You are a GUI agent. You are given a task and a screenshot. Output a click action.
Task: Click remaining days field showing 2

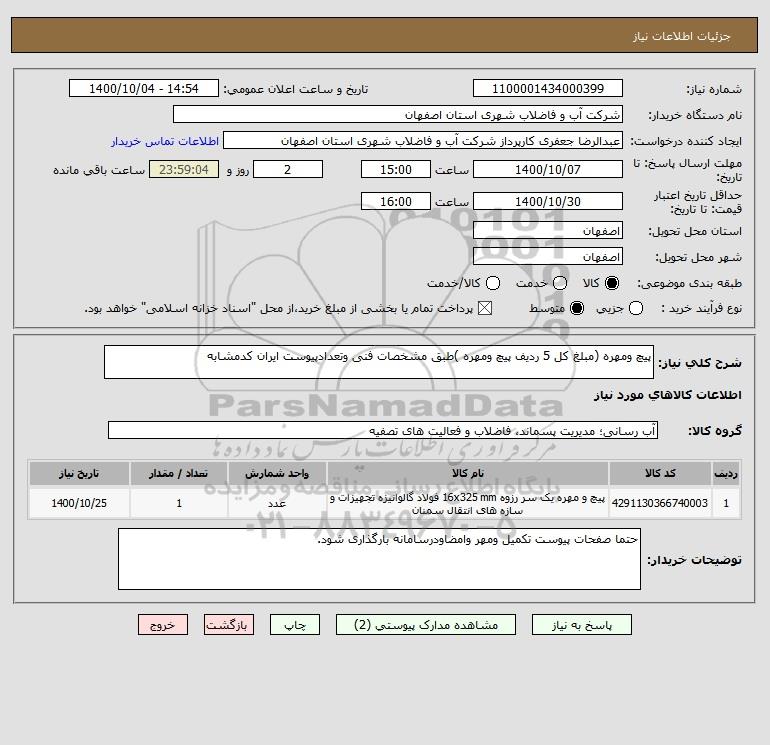pyautogui.click(x=288, y=169)
